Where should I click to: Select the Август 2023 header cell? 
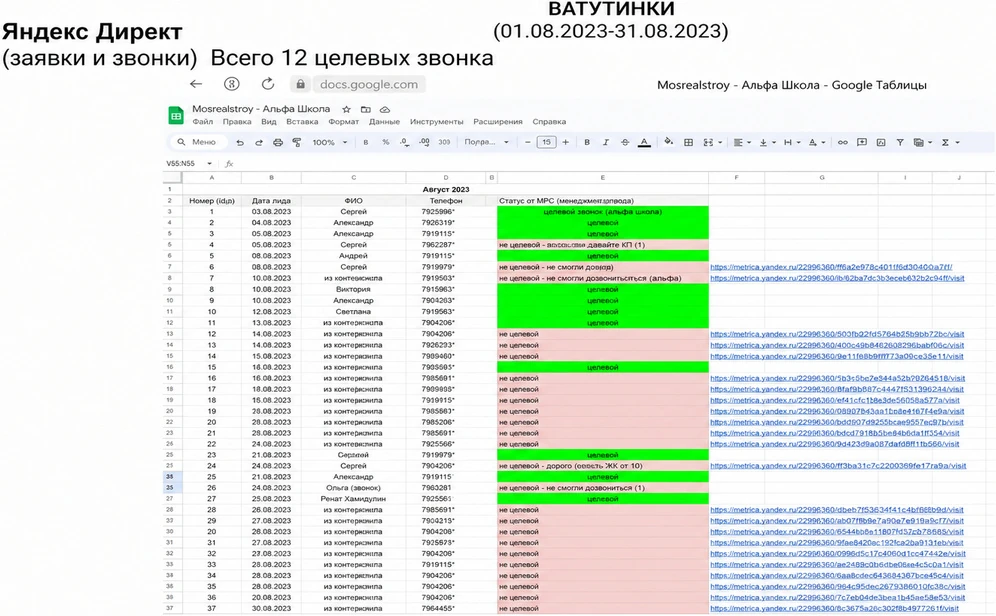pos(445,189)
